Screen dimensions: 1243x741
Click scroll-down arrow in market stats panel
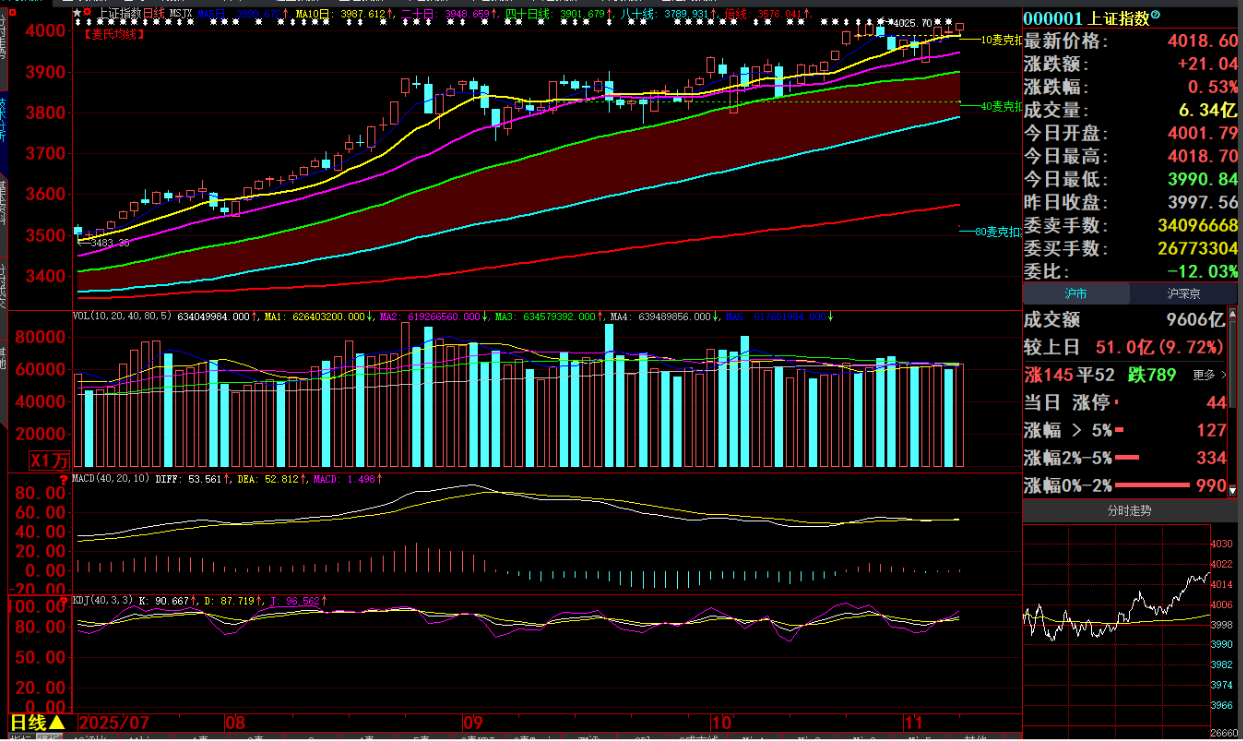tap(1234, 491)
